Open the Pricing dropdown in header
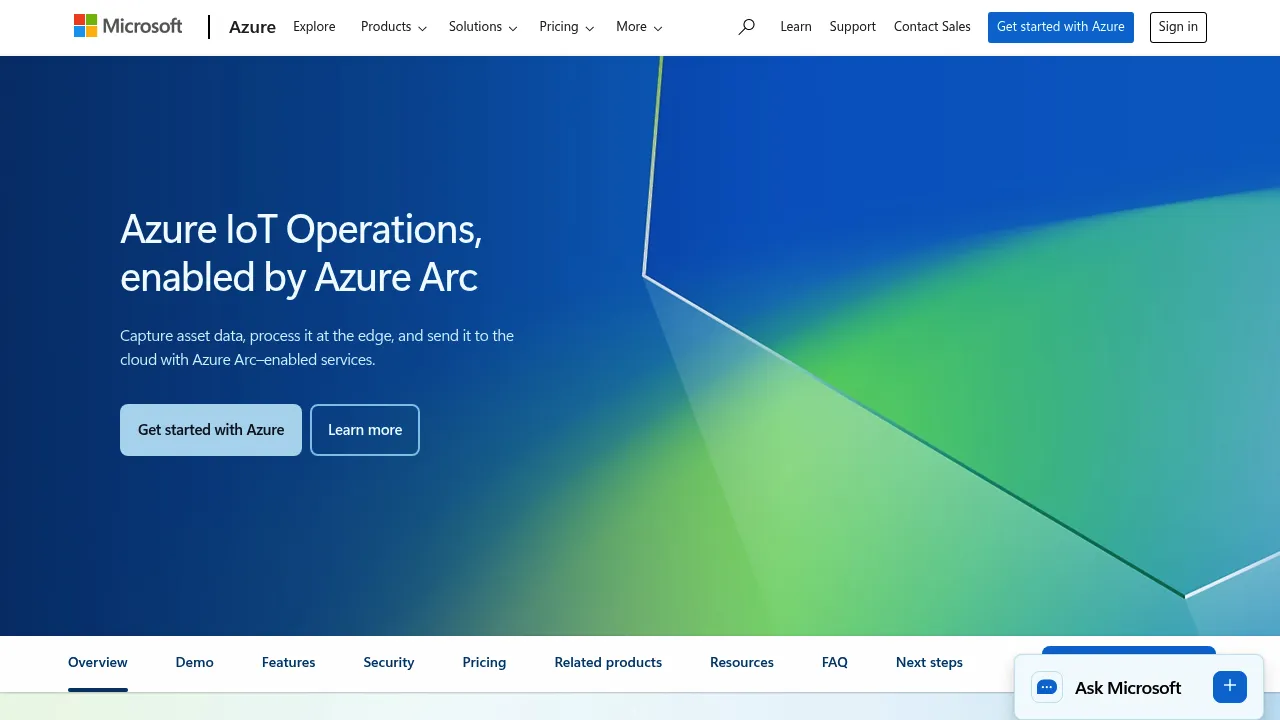The width and height of the screenshot is (1280, 720). pos(566,27)
